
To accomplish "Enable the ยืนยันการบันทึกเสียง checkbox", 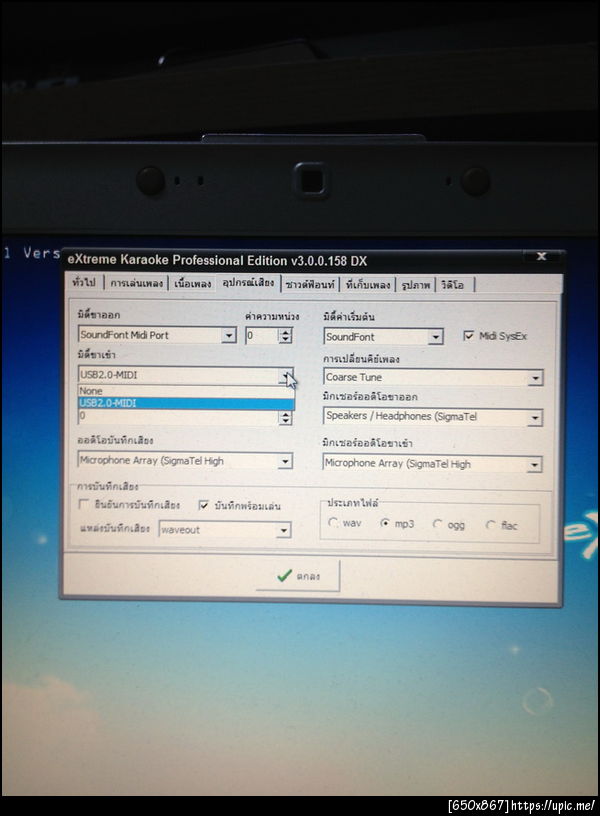I will [x=83, y=504].
